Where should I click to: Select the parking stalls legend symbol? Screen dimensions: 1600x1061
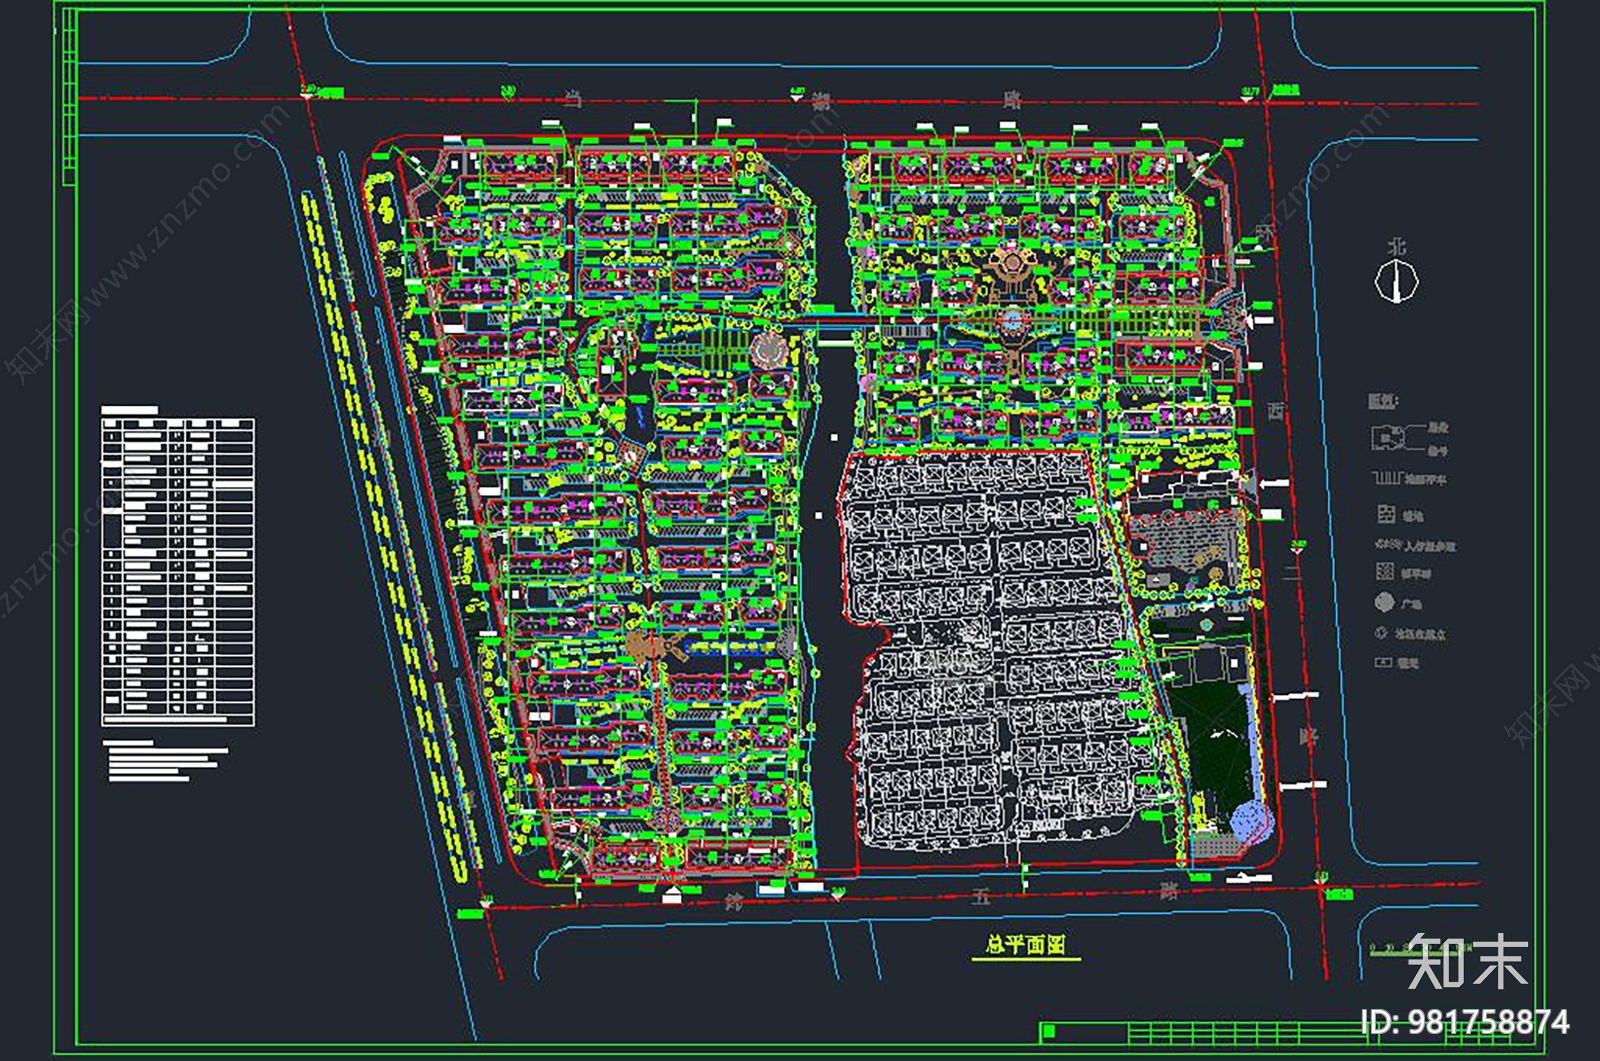tap(1388, 478)
